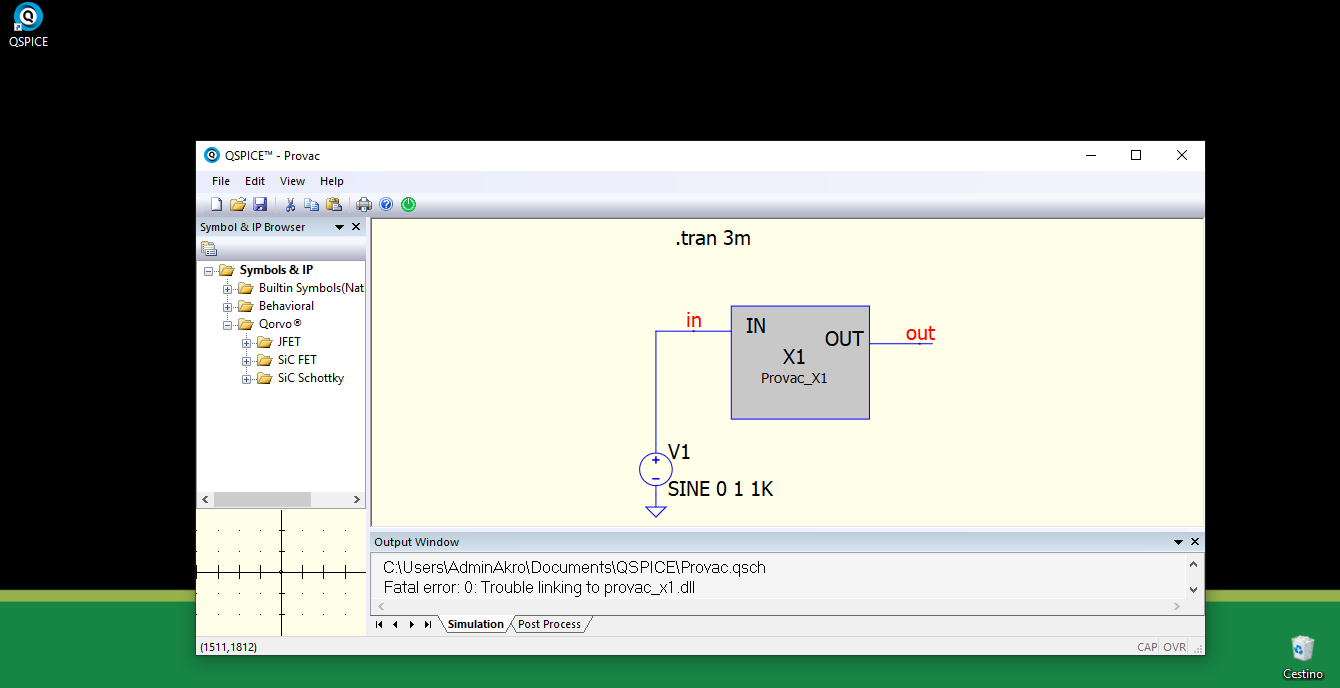The height and width of the screenshot is (688, 1340).
Task: Save the schematic with the floppy disk icon
Action: tap(260, 205)
